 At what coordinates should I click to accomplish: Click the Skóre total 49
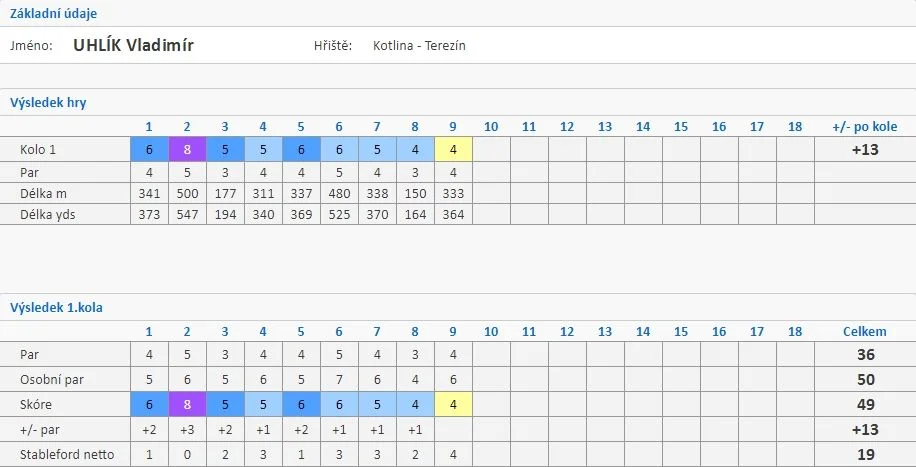(x=865, y=404)
